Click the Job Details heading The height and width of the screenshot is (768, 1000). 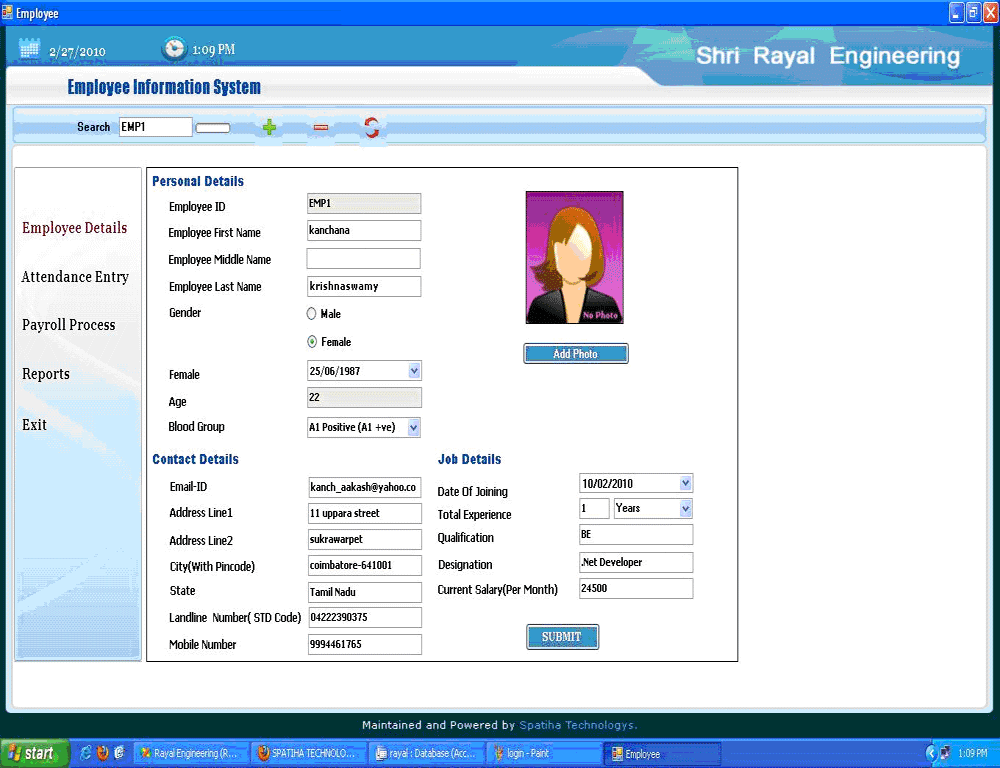point(469,459)
